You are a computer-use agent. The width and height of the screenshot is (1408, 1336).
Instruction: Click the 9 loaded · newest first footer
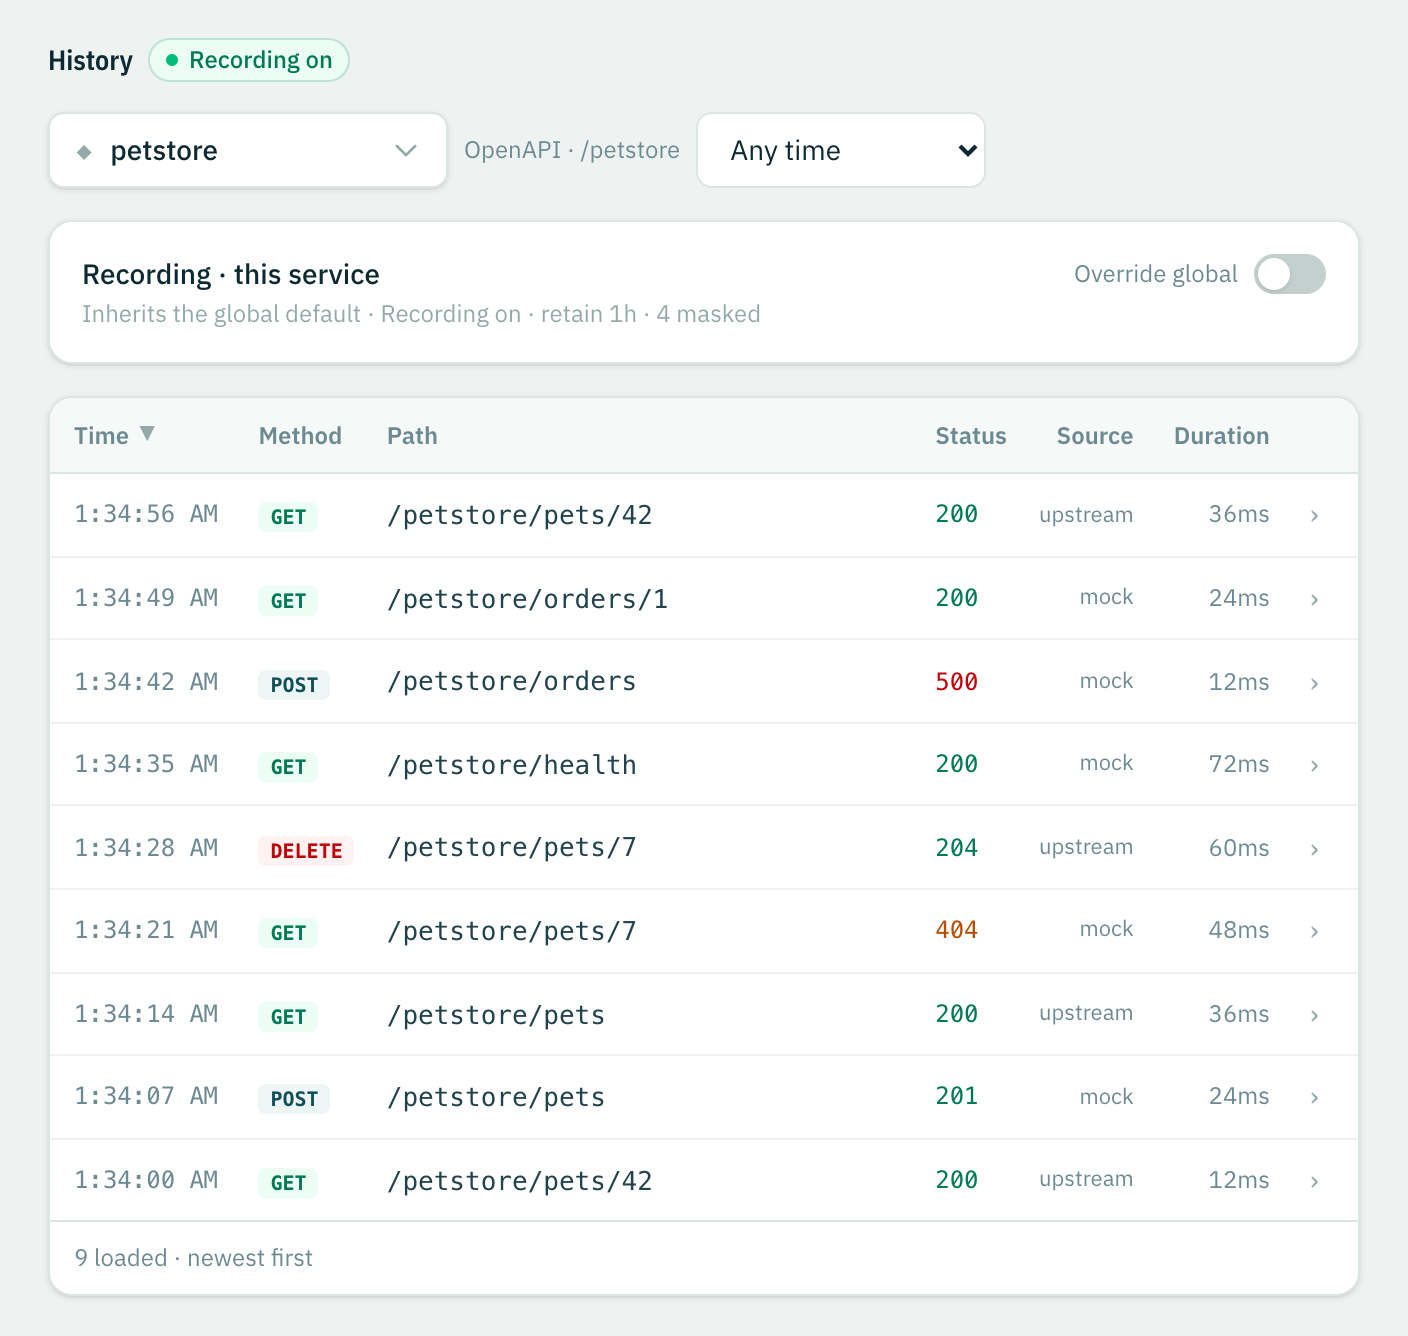tap(194, 1258)
